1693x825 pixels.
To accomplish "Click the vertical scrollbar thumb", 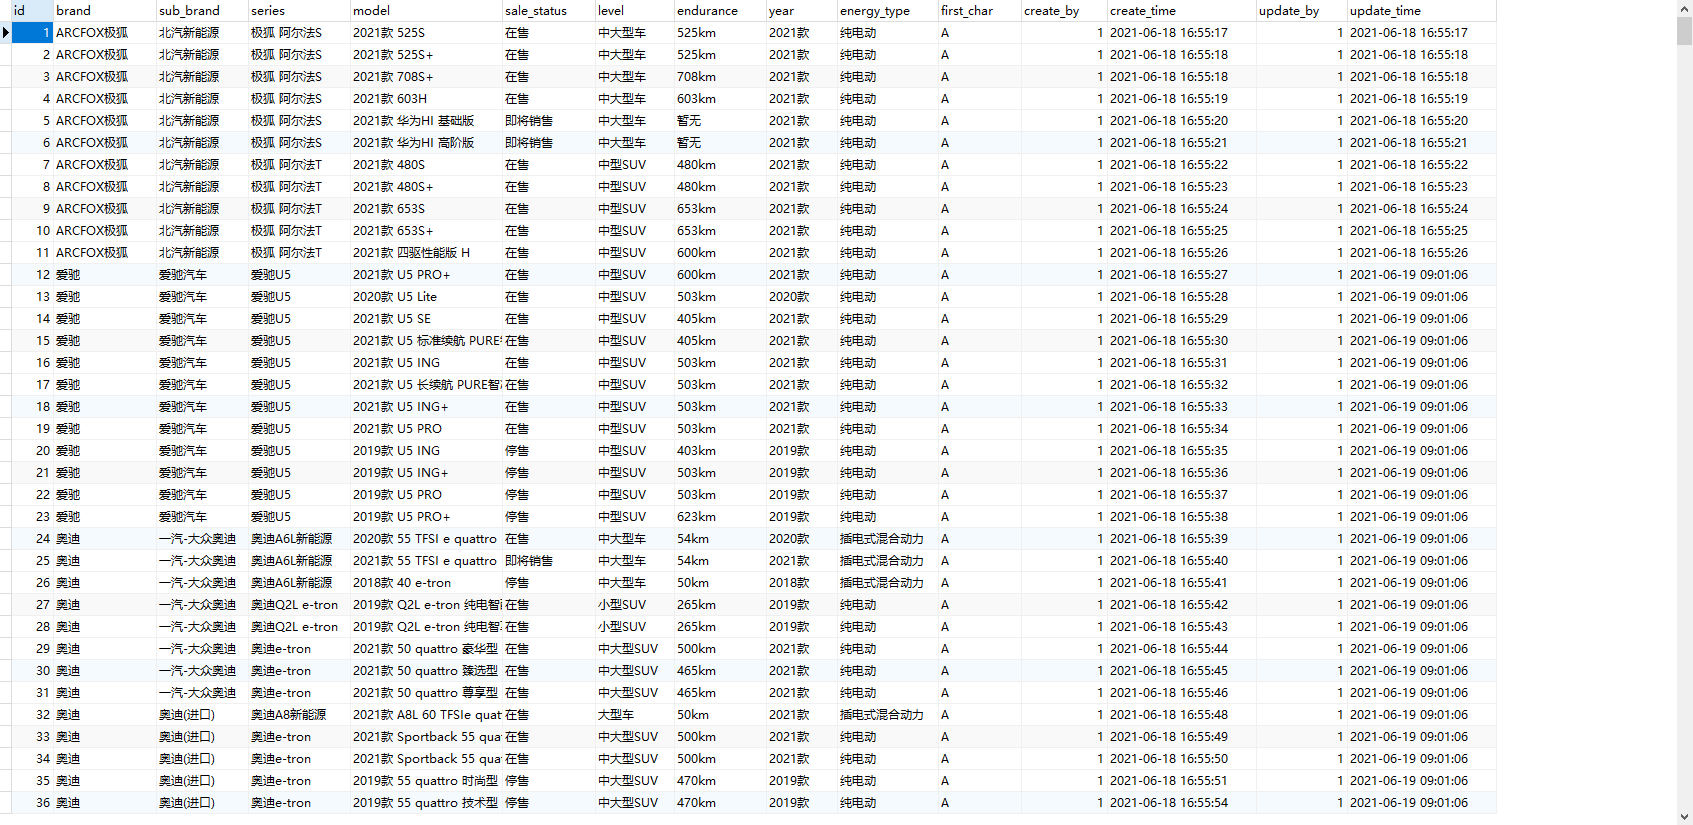I will click(x=1684, y=30).
